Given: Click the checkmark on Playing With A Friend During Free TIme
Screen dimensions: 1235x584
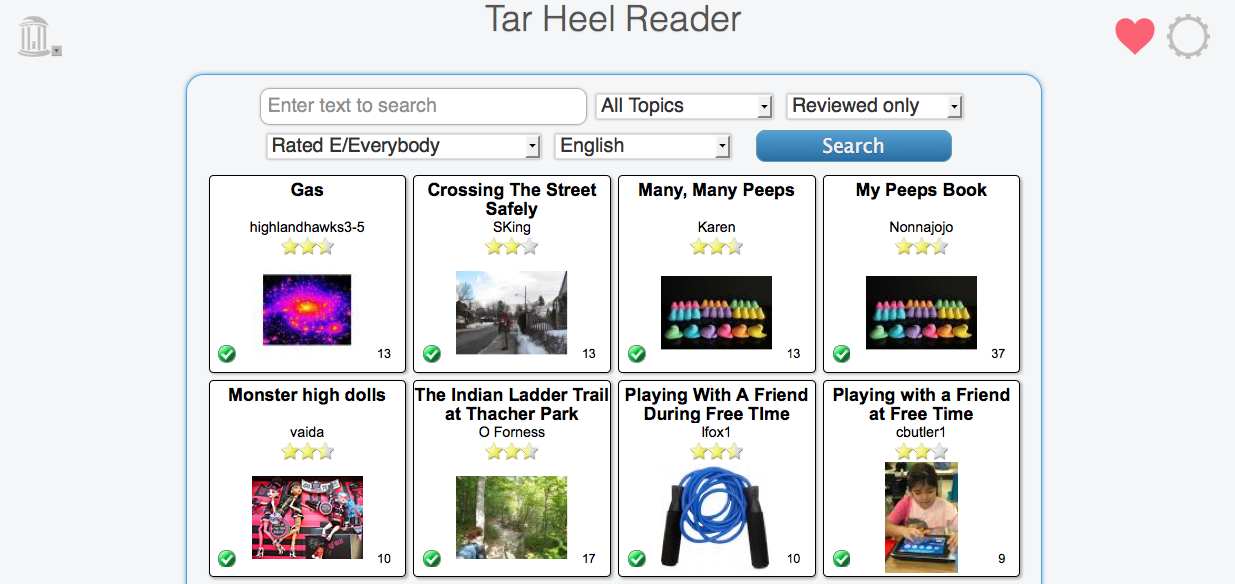Looking at the screenshot, I should pyautogui.click(x=637, y=559).
